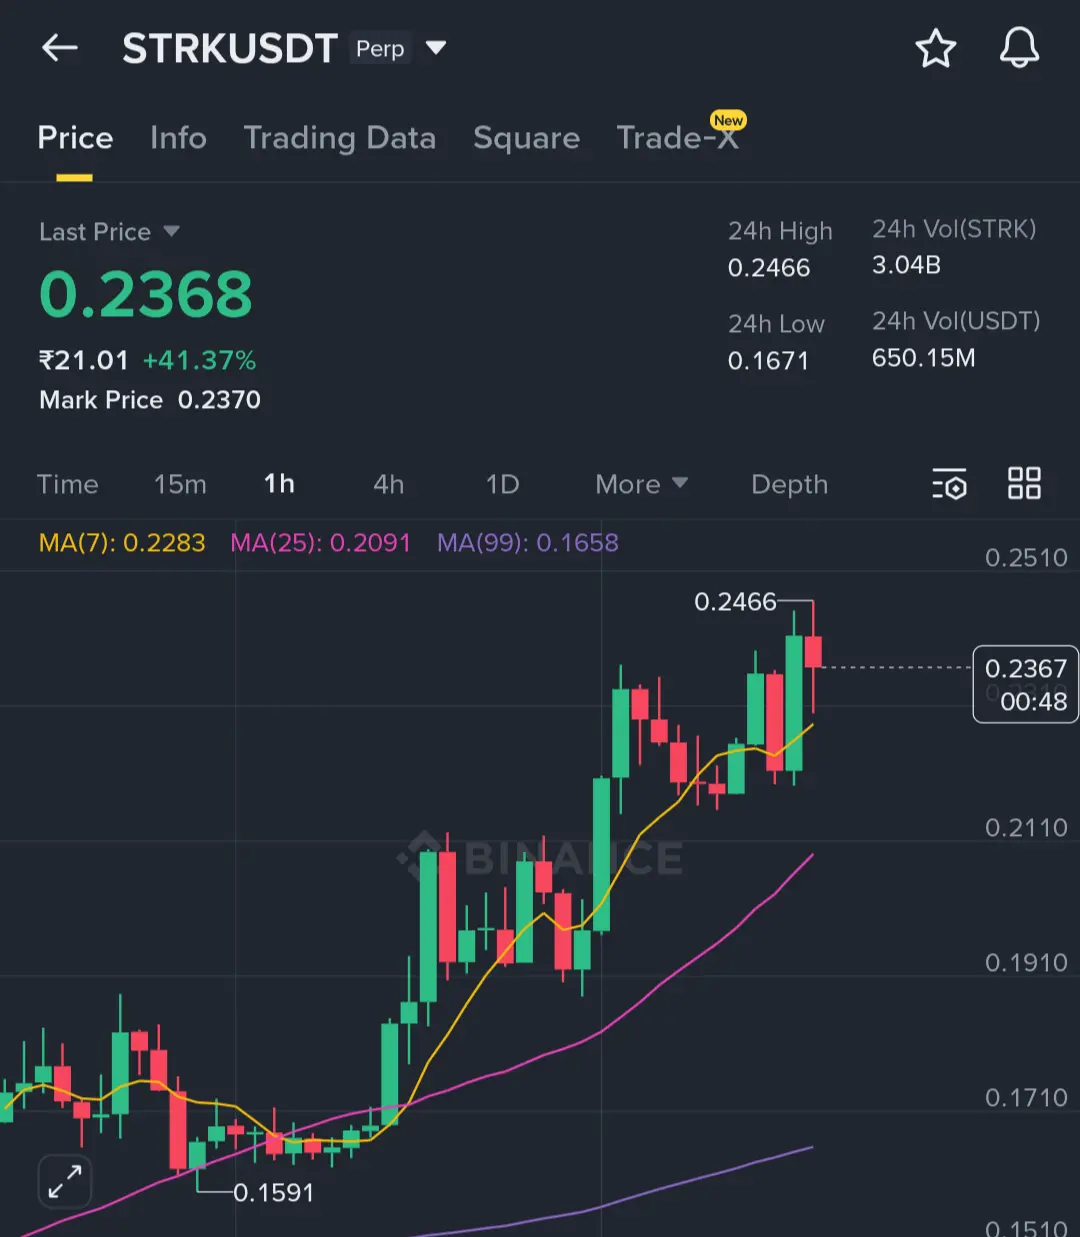This screenshot has width=1080, height=1237.
Task: Tap the 0.1591 low marker on chart
Action: 273,1193
